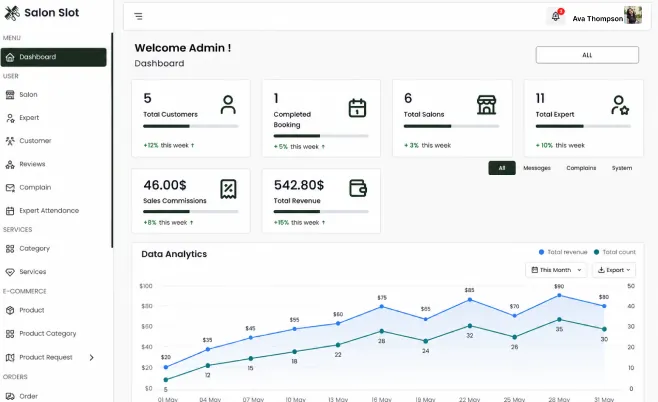Screen dimensions: 658x402
Task: Open the Export dropdown menu
Action: 614,270
